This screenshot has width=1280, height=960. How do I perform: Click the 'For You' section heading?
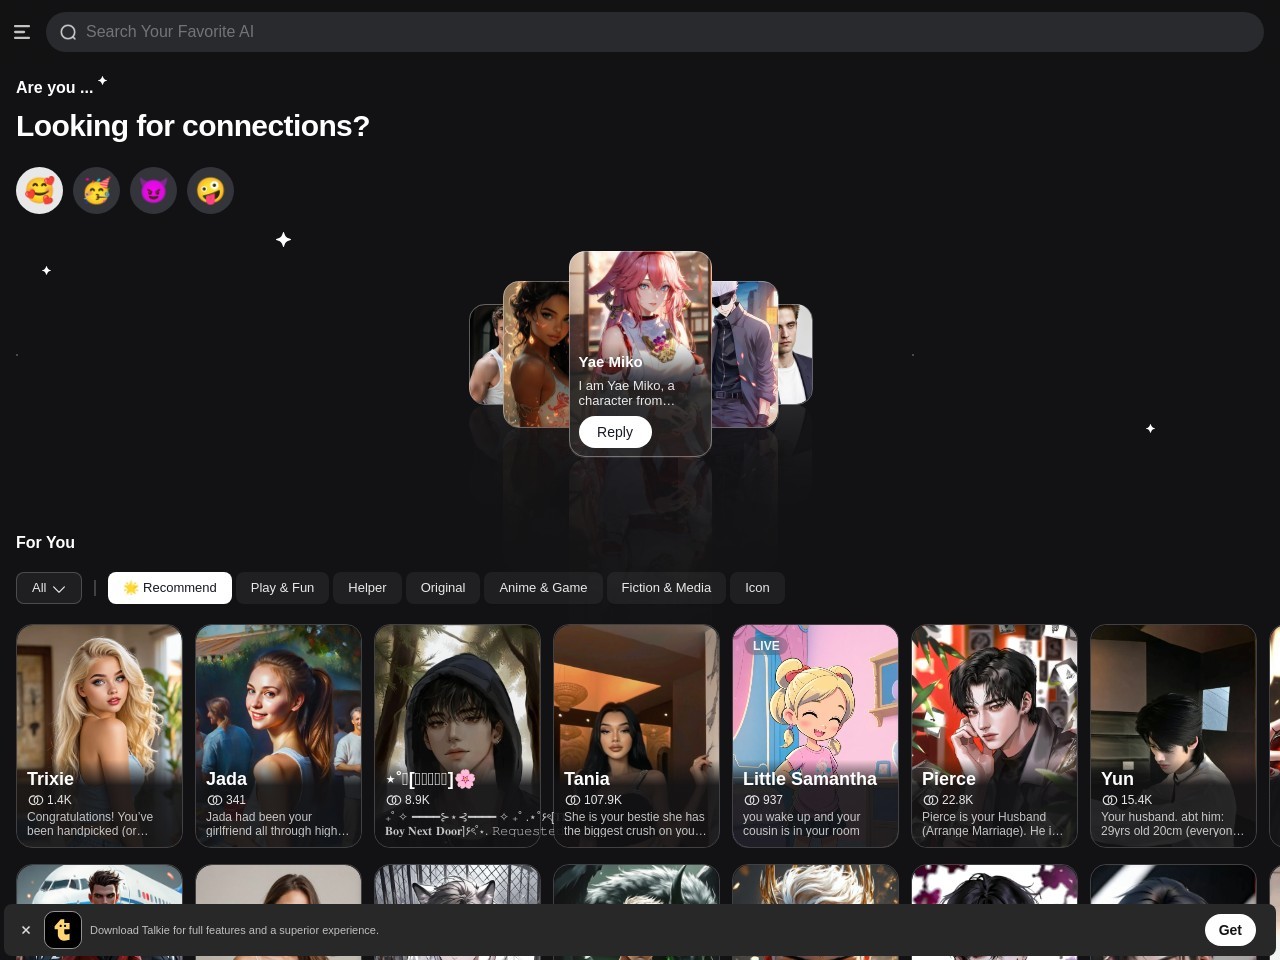[x=45, y=542]
